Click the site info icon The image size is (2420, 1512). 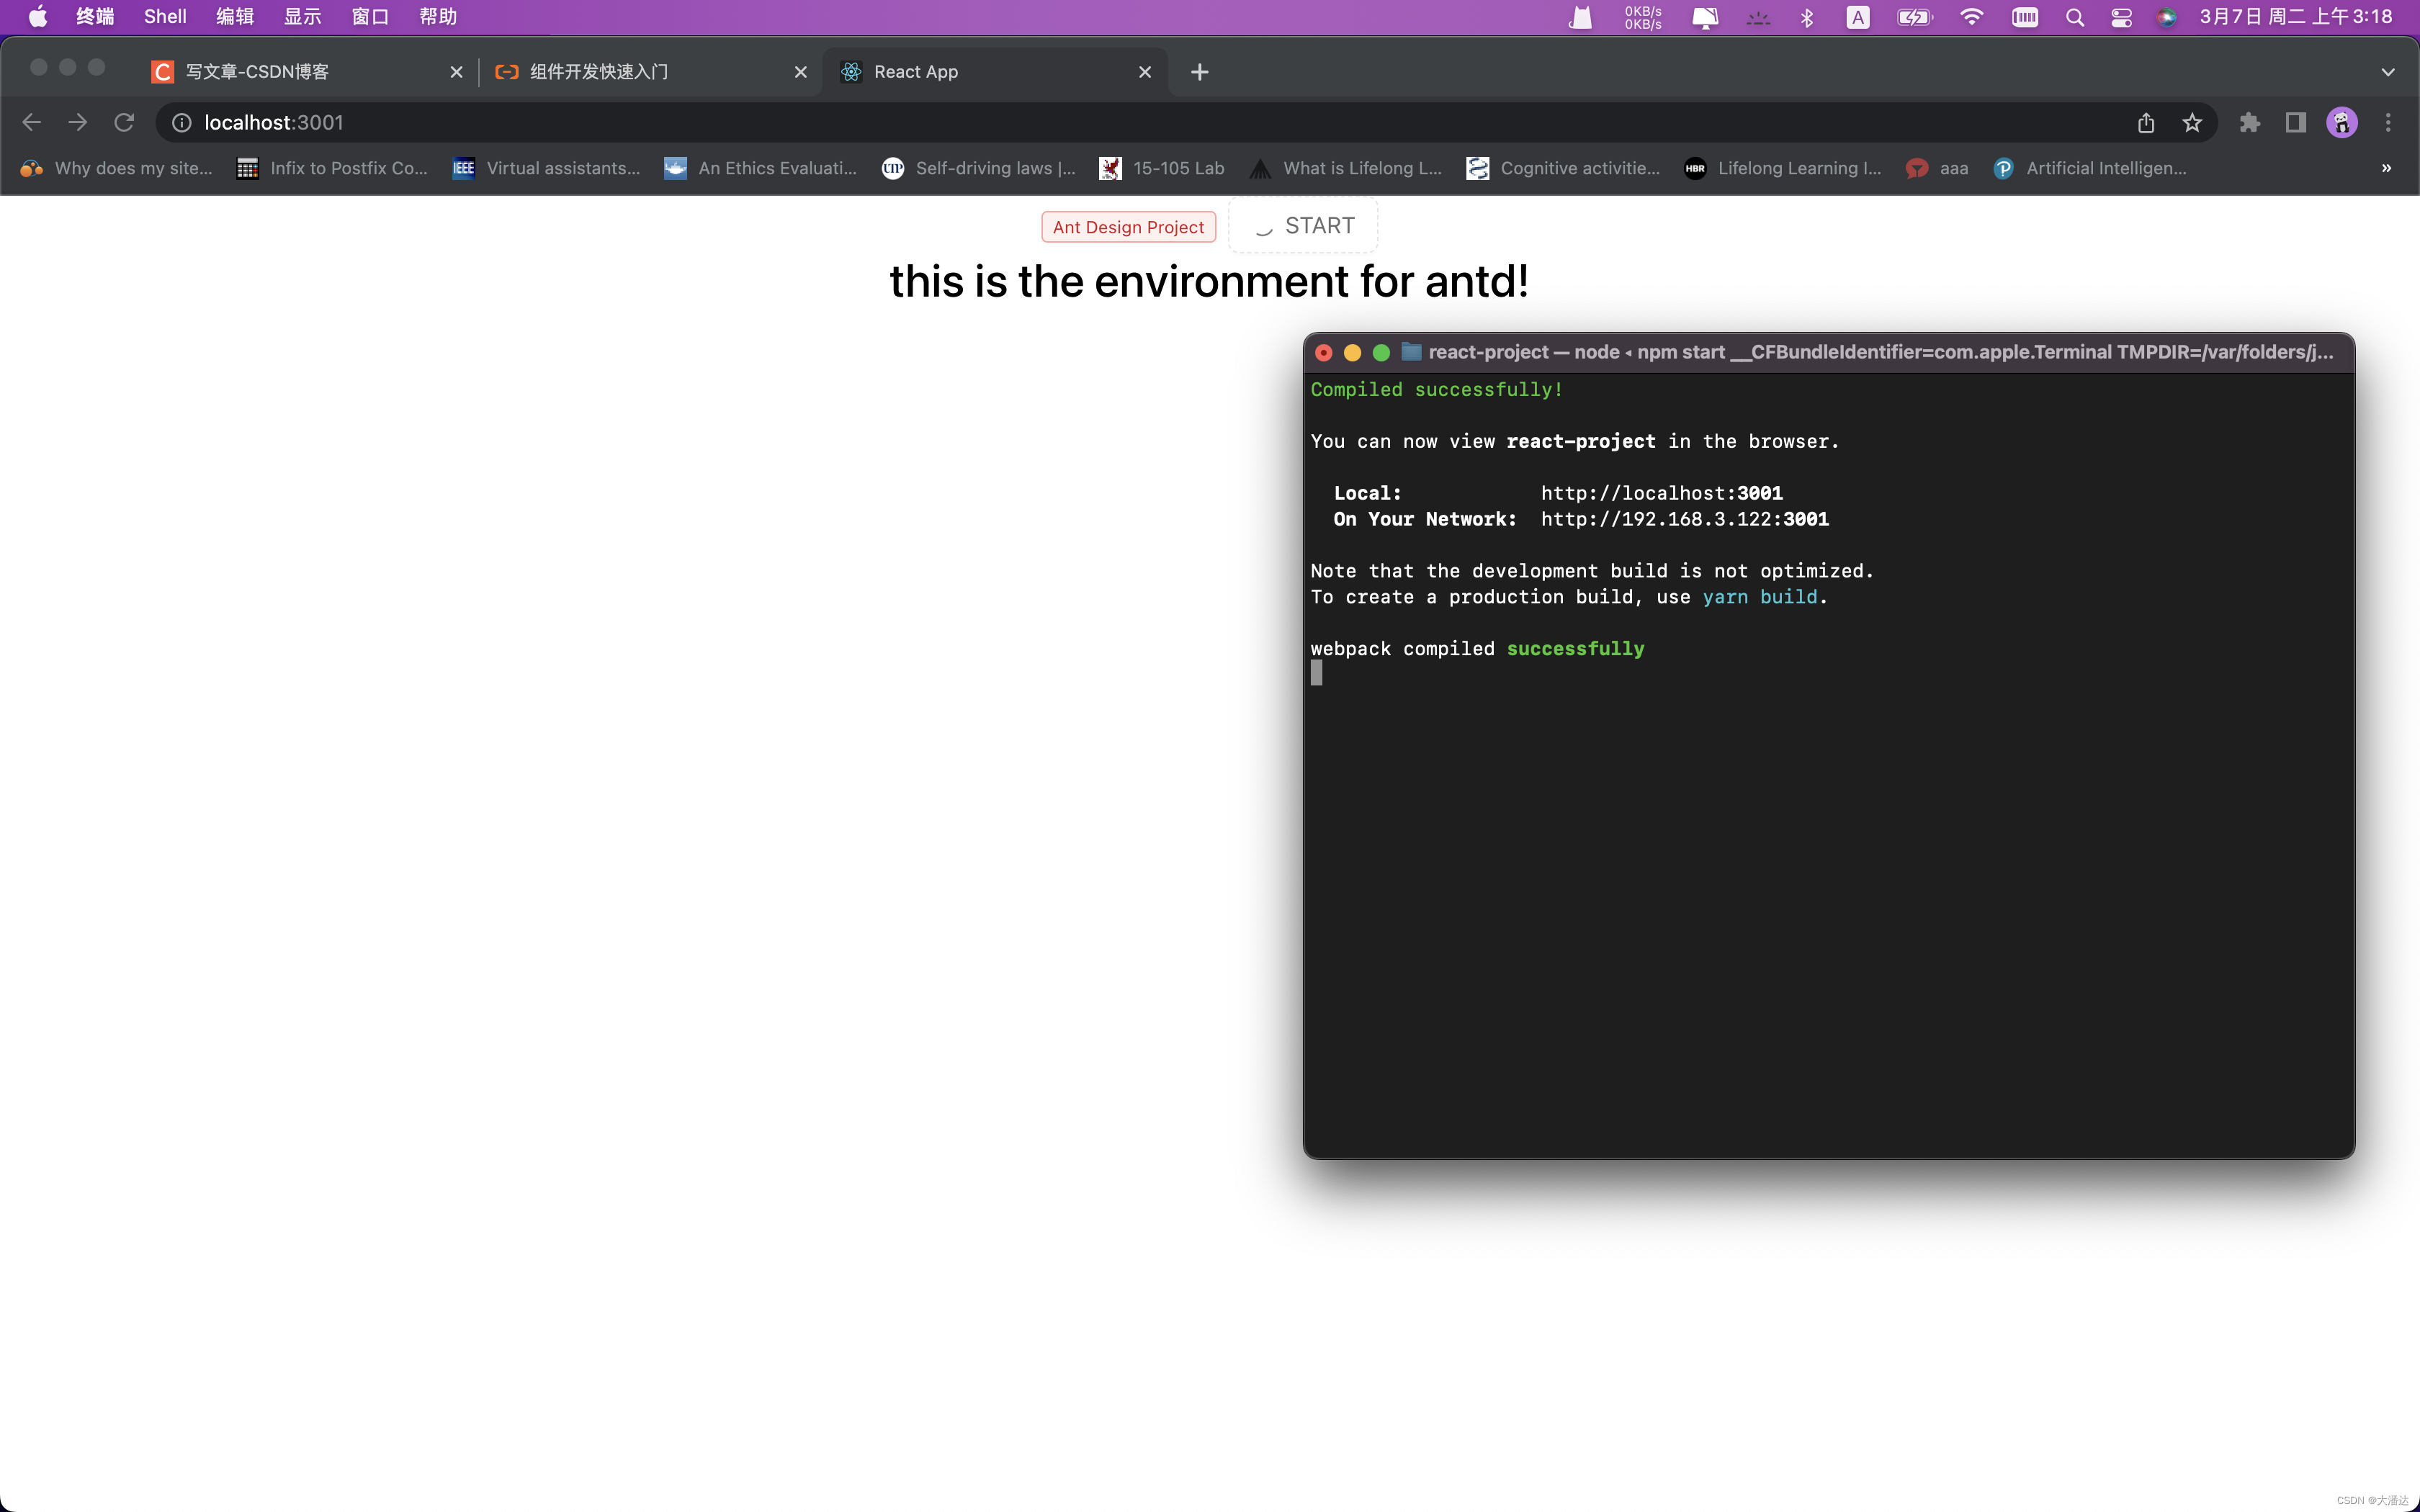click(x=182, y=122)
